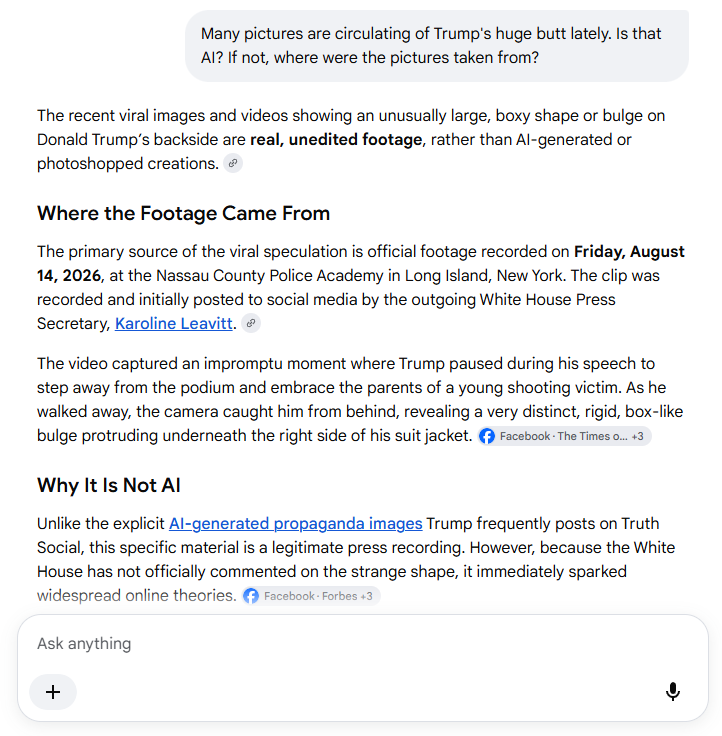Expand 'Facebook · Forbes +3' sources chip
The height and width of the screenshot is (736, 722).
pos(311,596)
